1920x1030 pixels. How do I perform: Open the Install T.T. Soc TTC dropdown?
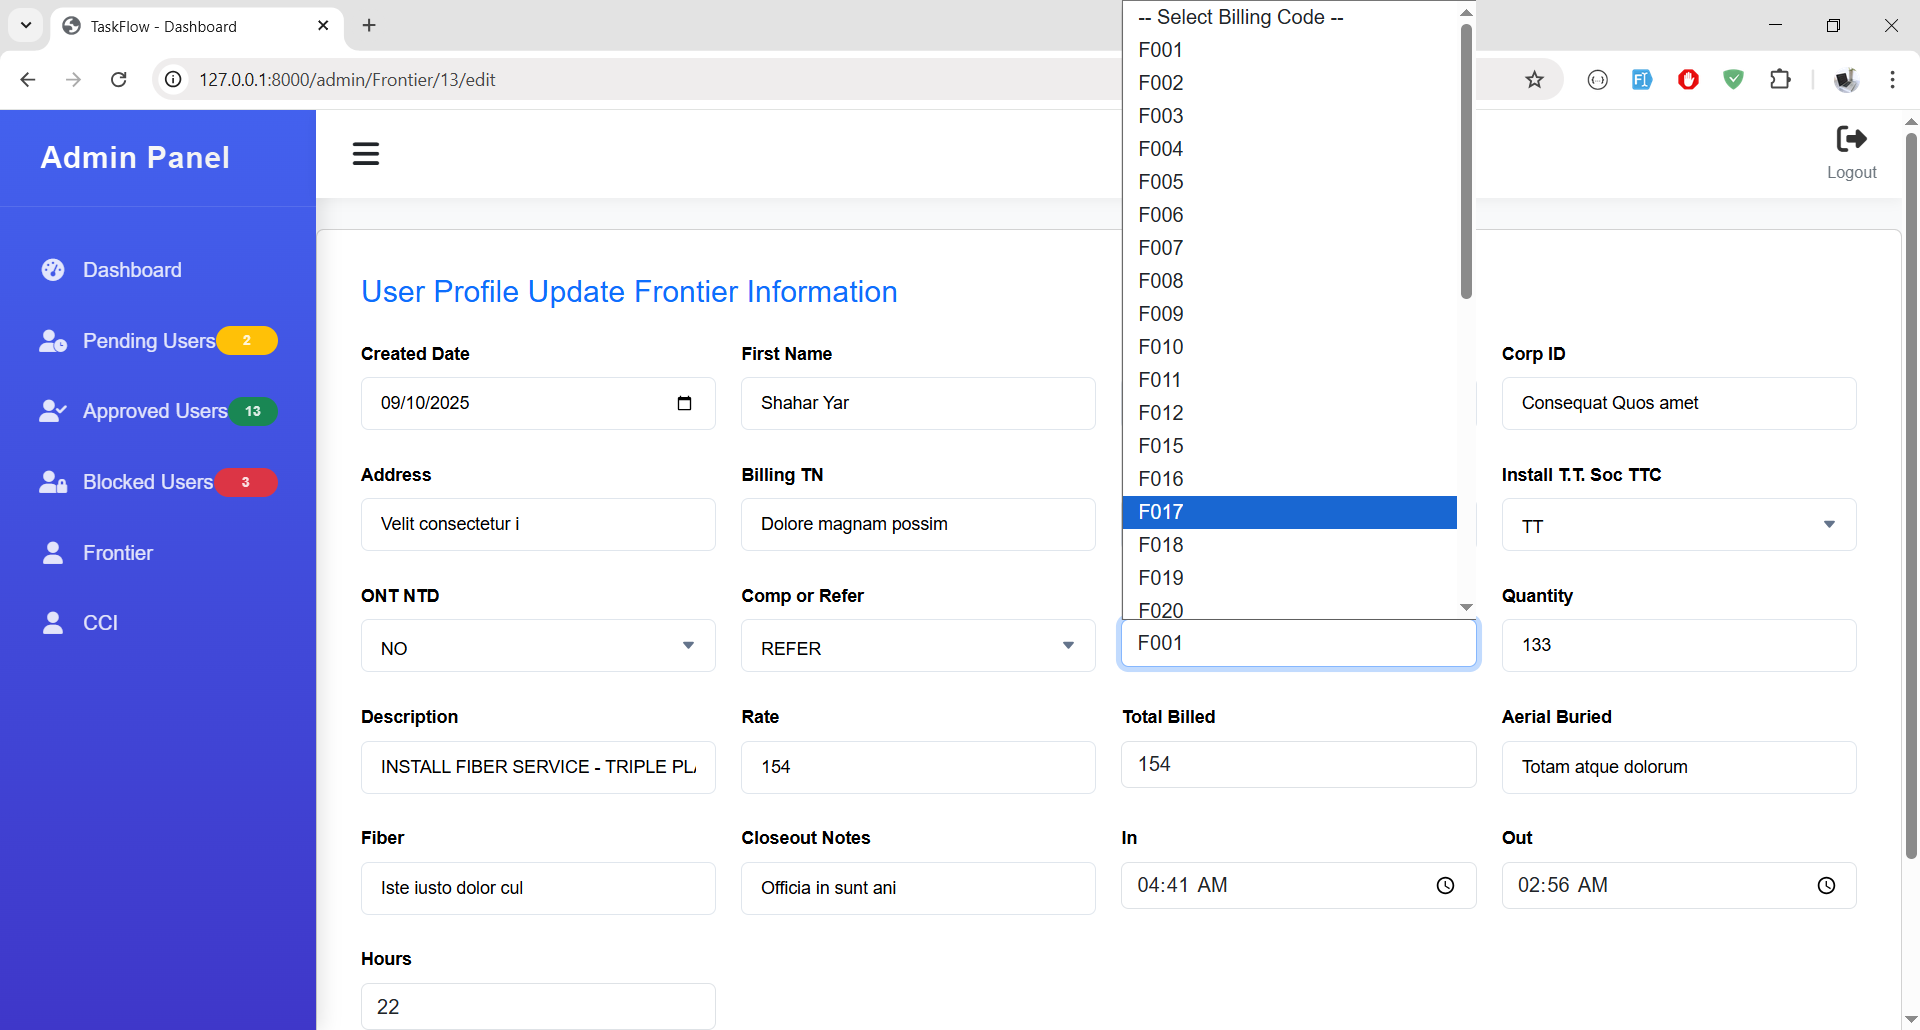(1678, 526)
